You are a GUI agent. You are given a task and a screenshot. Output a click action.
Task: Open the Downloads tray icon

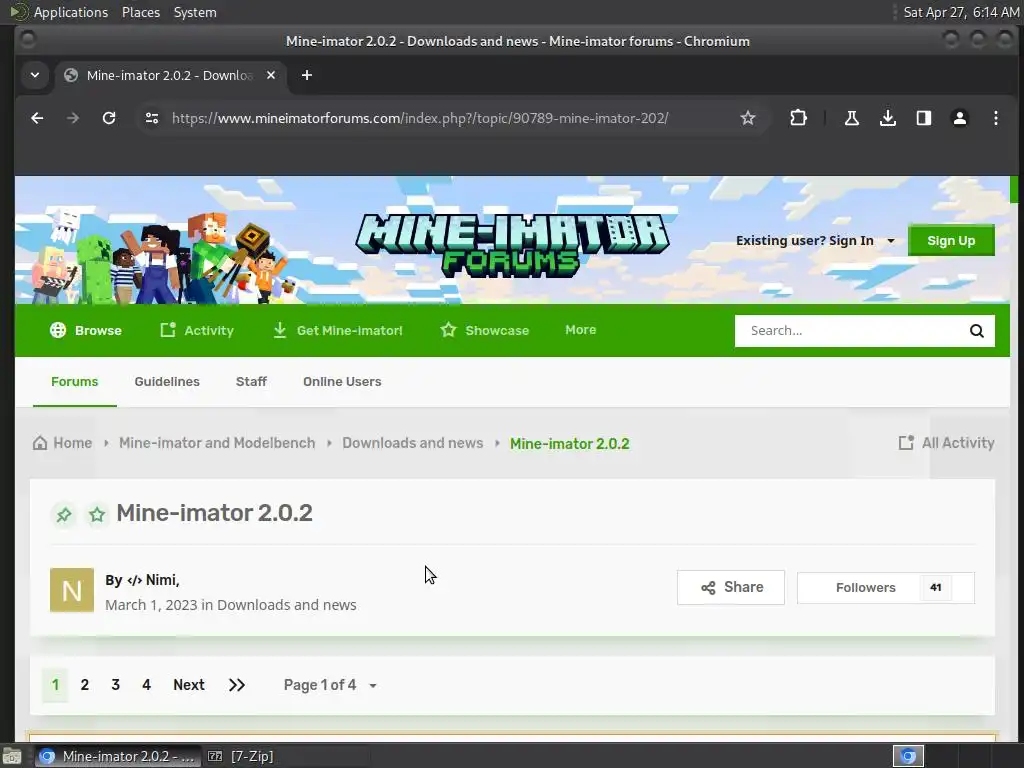[888, 118]
